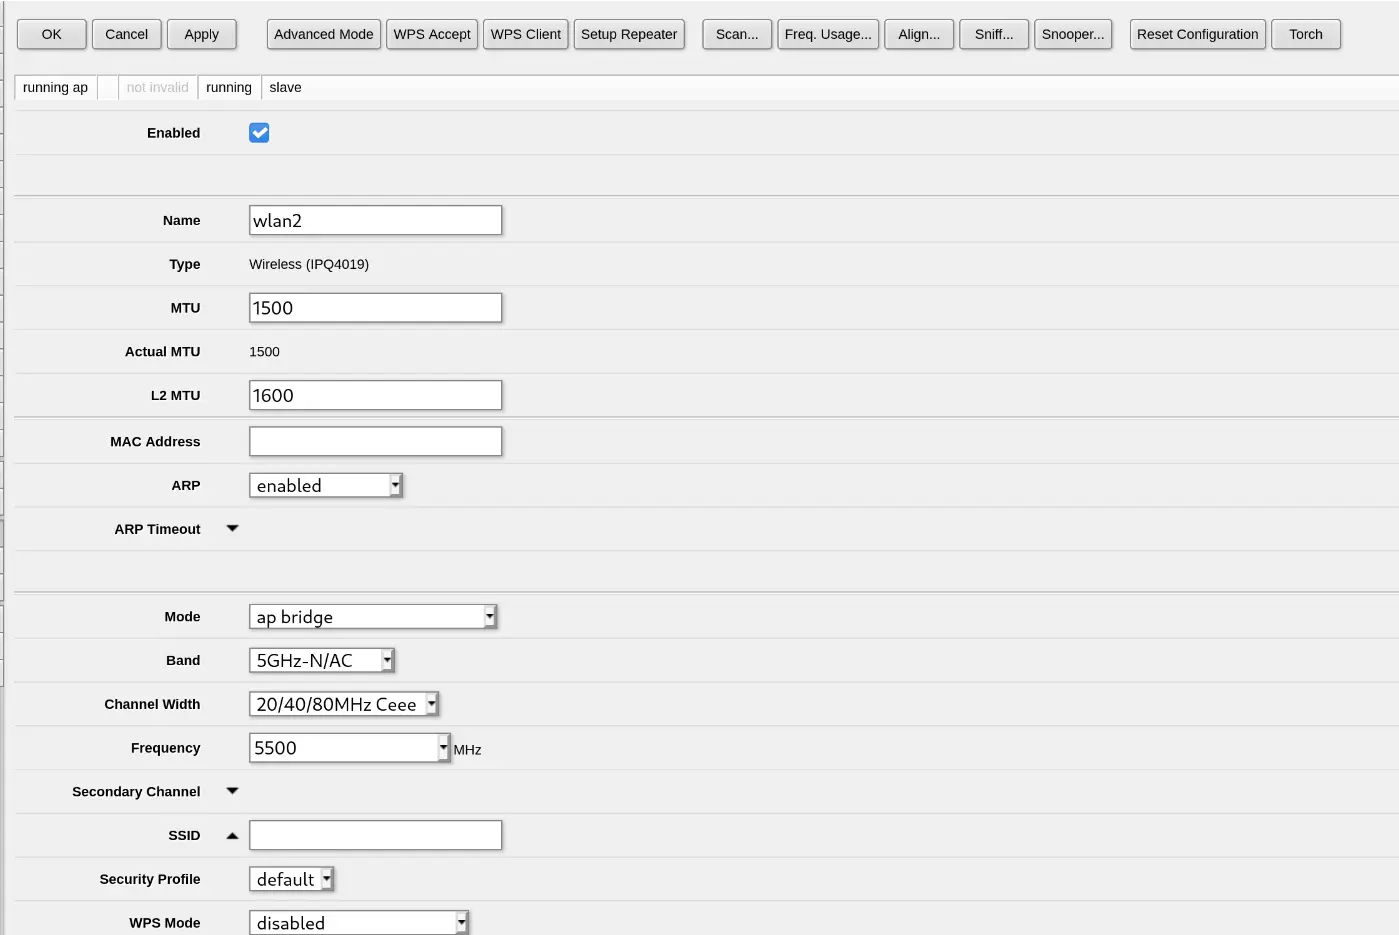
Task: Click the 'not invalid' status text
Action: point(157,87)
